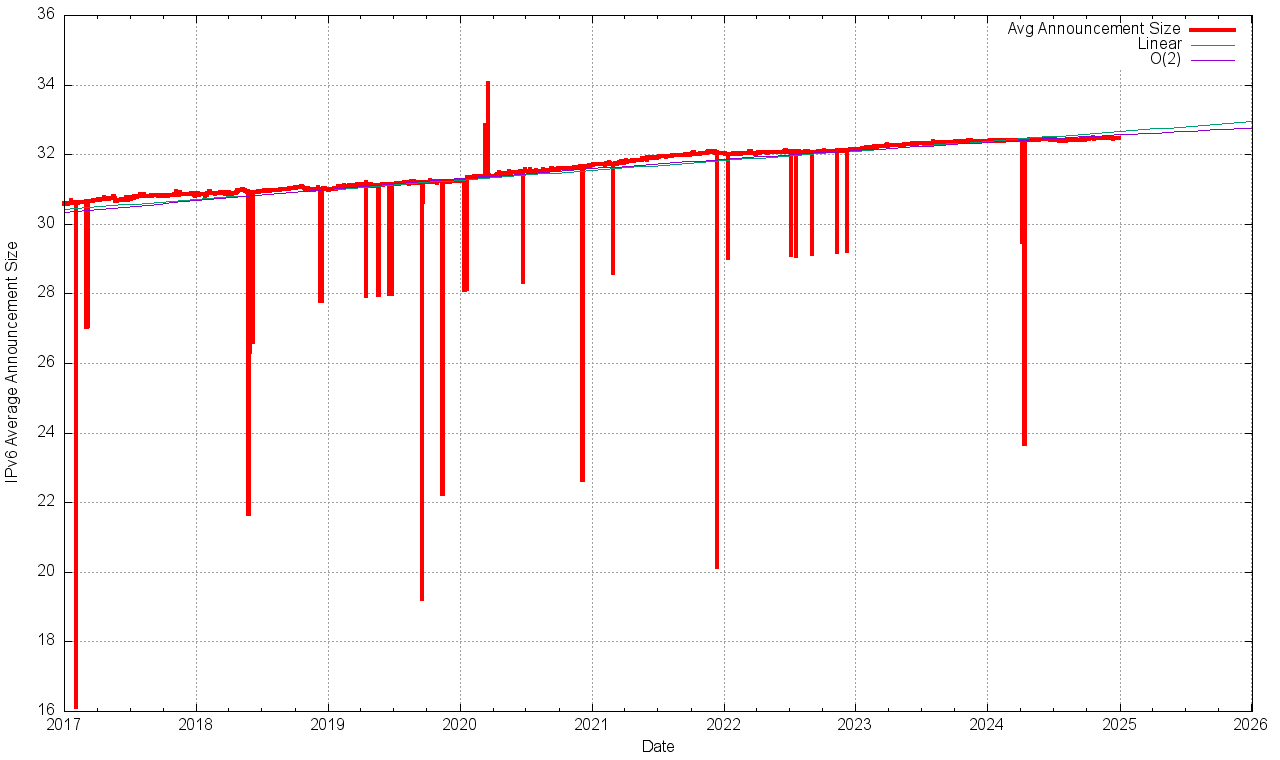The height and width of the screenshot is (760, 1280).
Task: Click the bottom of the deepest dip in early 2017
Action: 76,706
